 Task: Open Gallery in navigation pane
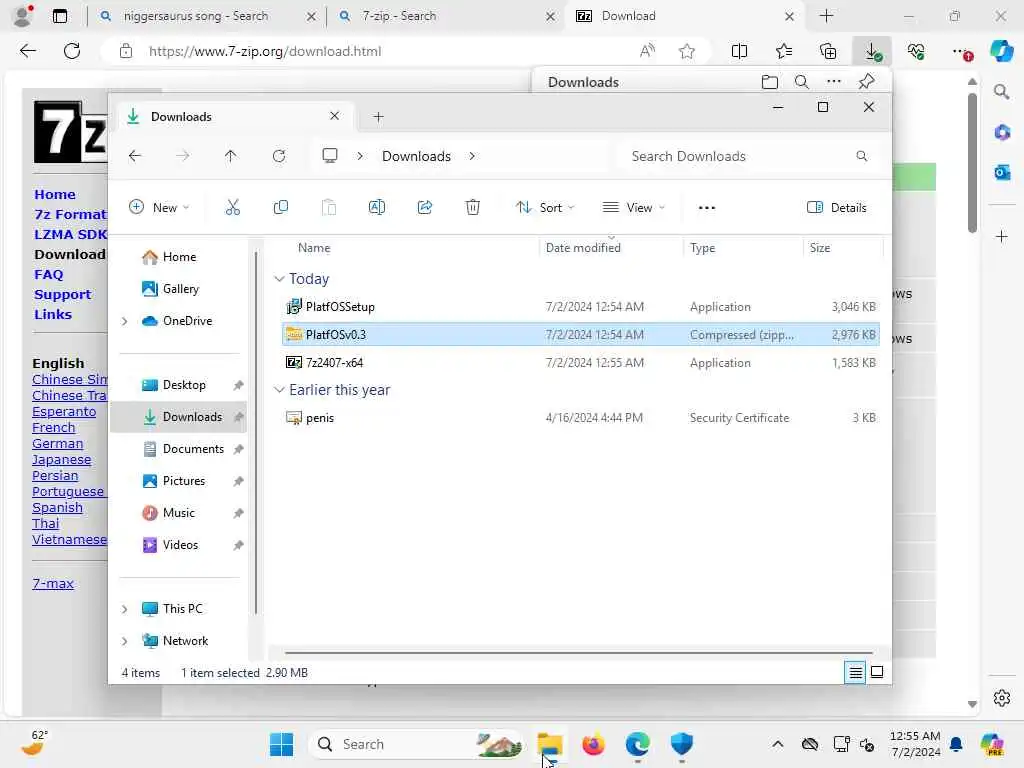coord(179,289)
